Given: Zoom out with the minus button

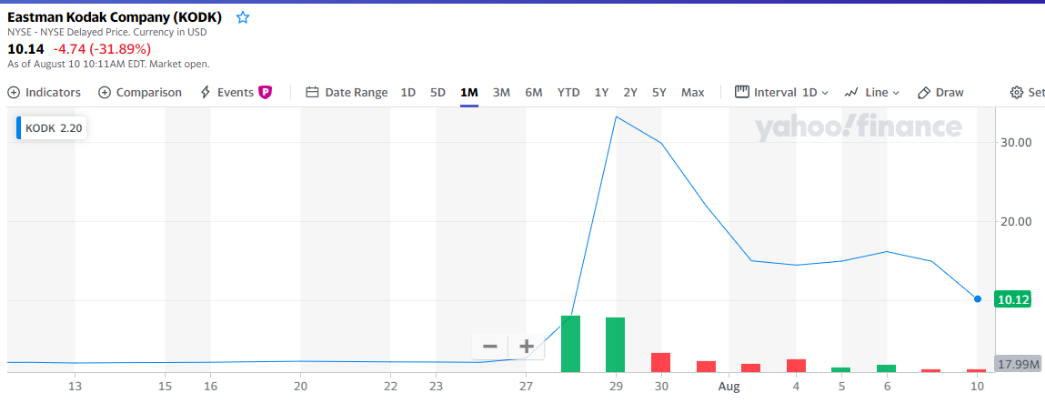Looking at the screenshot, I should pos(490,346).
